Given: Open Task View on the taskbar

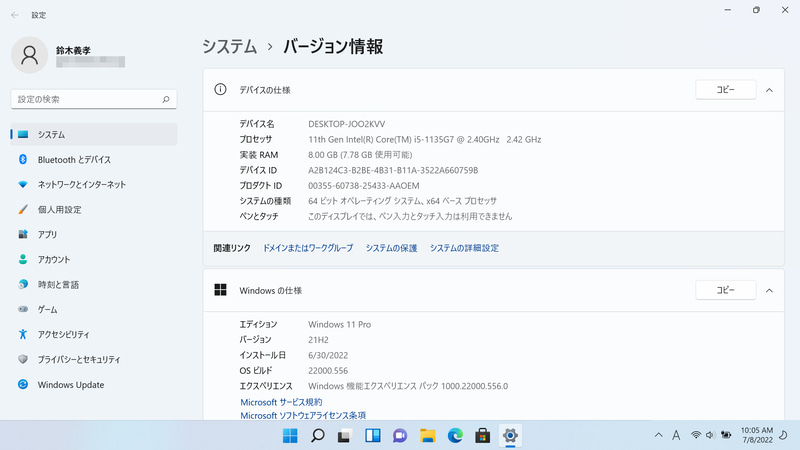Looking at the screenshot, I should pos(345,436).
